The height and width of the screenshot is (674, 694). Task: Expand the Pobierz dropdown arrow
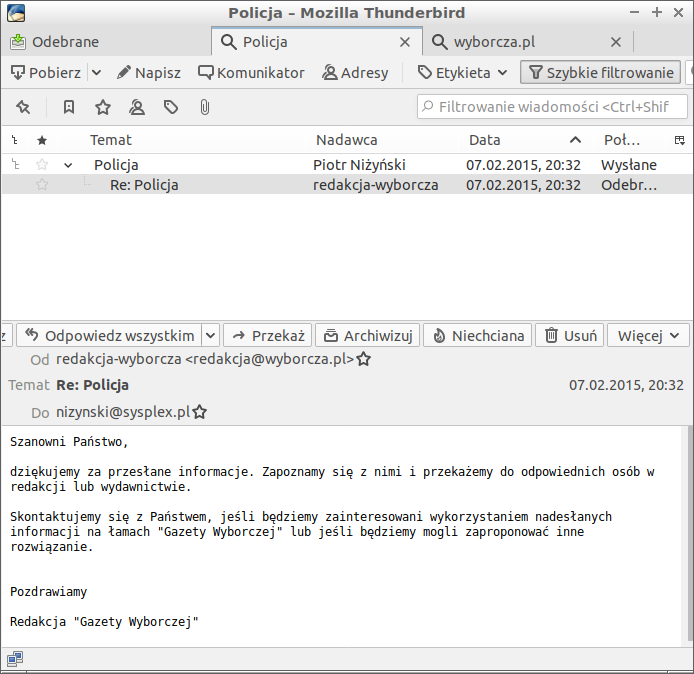[x=96, y=73]
